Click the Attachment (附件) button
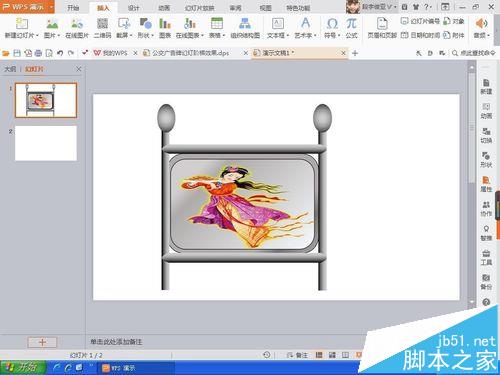 click(x=454, y=35)
